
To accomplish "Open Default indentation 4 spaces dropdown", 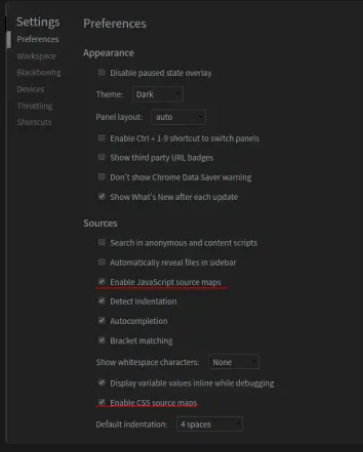I will (209, 424).
